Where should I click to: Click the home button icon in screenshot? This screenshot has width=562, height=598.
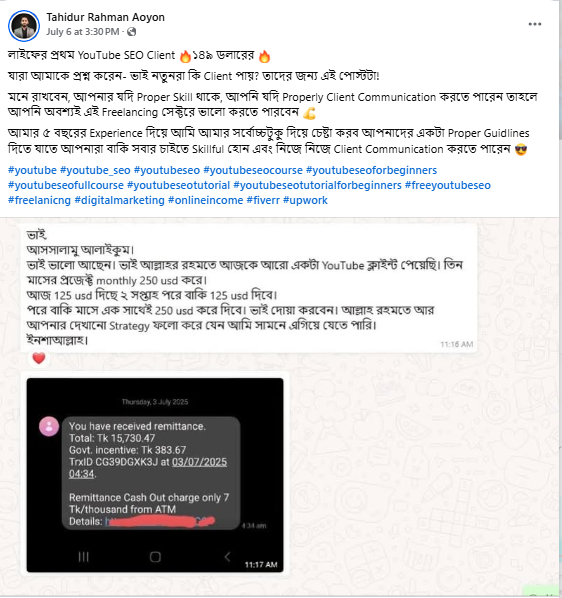(155, 557)
